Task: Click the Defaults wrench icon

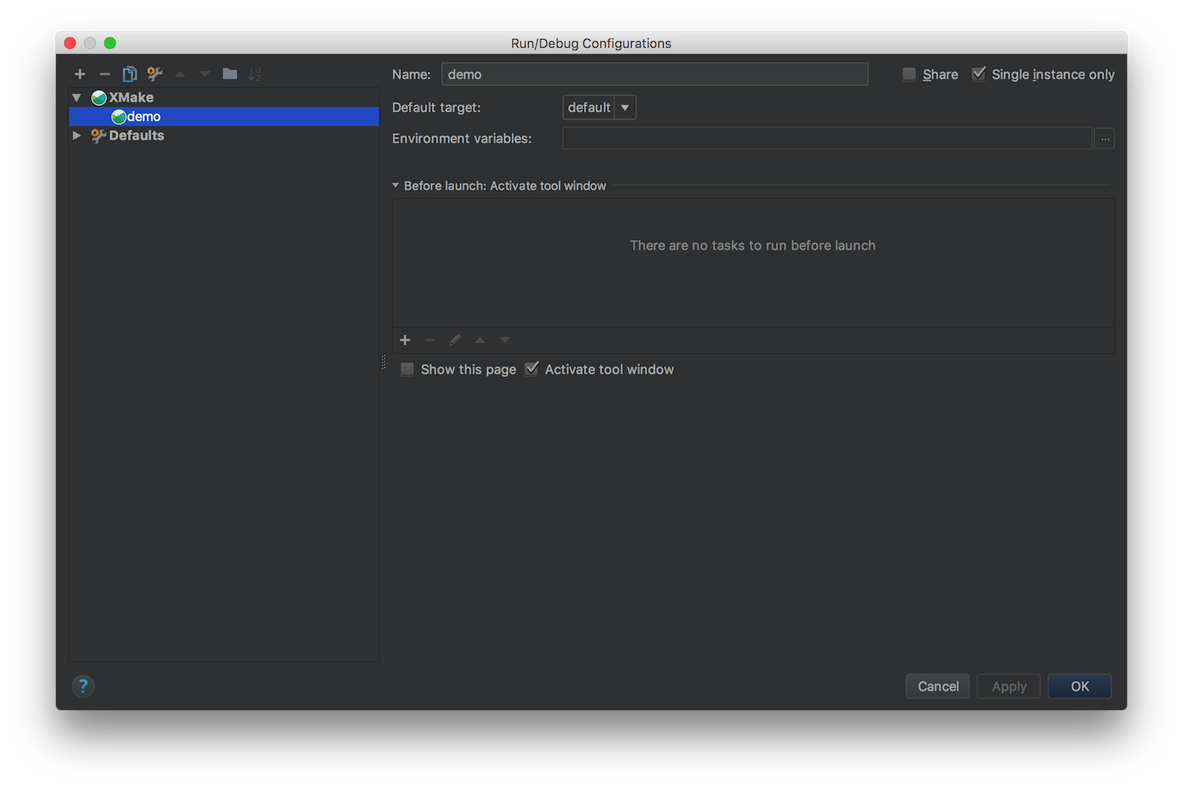Action: (98, 136)
